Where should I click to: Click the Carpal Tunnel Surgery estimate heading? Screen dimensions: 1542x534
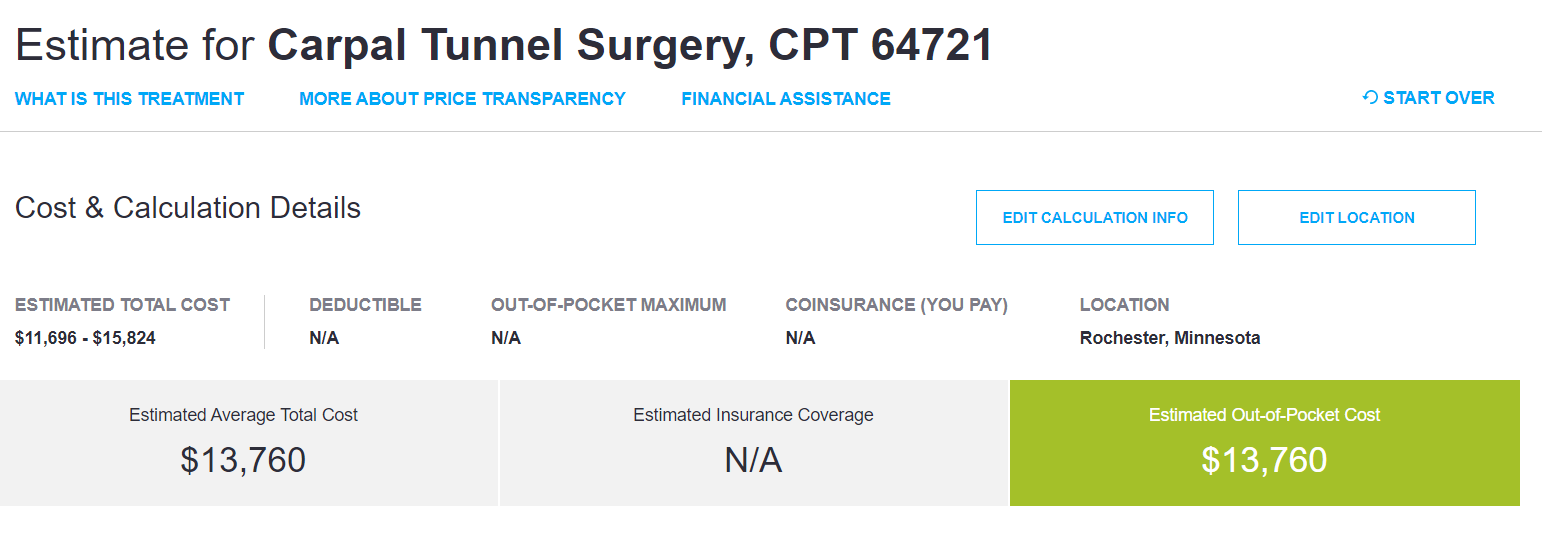[504, 45]
